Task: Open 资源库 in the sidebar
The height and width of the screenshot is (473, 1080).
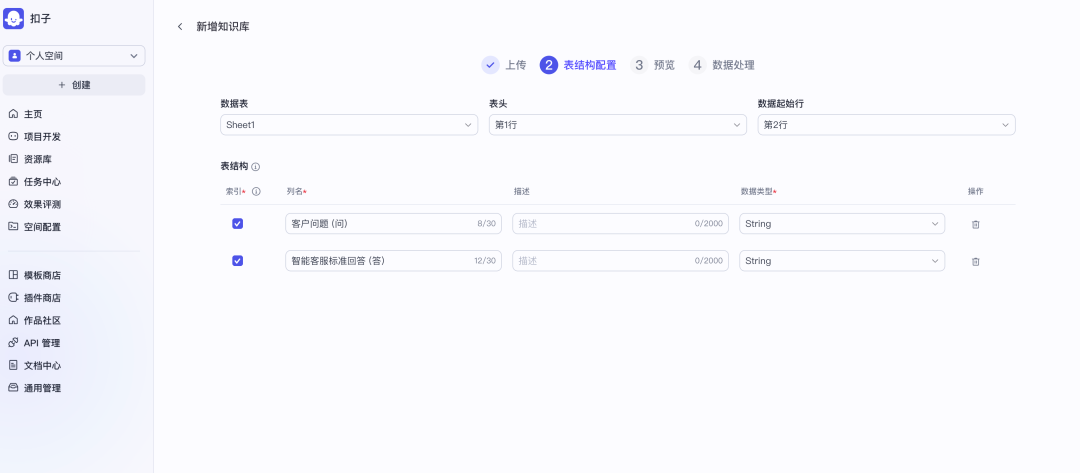Action: pos(40,159)
